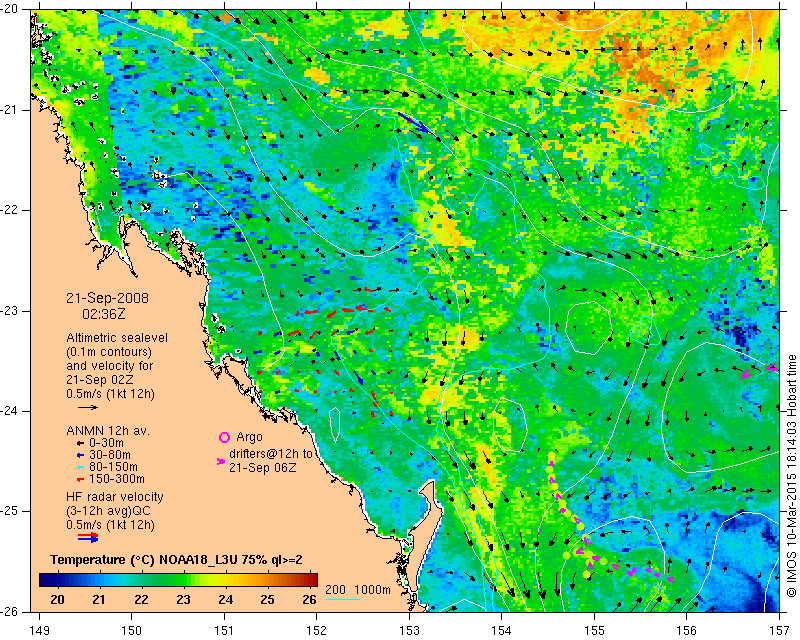This screenshot has height=640, width=800.
Task: Click the '(3-12h avg)QC' label
Action: coord(108,511)
